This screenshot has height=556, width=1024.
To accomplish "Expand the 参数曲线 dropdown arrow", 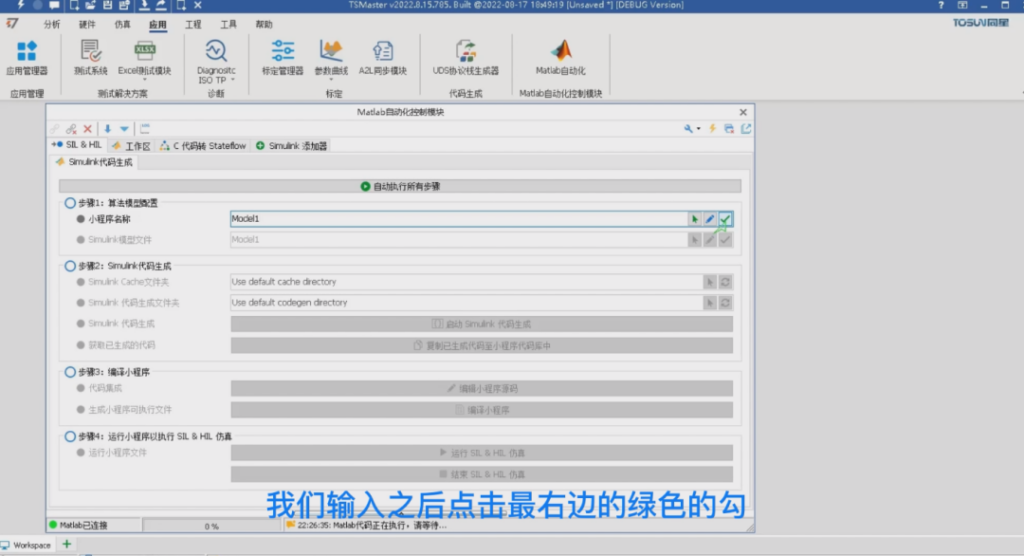I will tap(331, 80).
